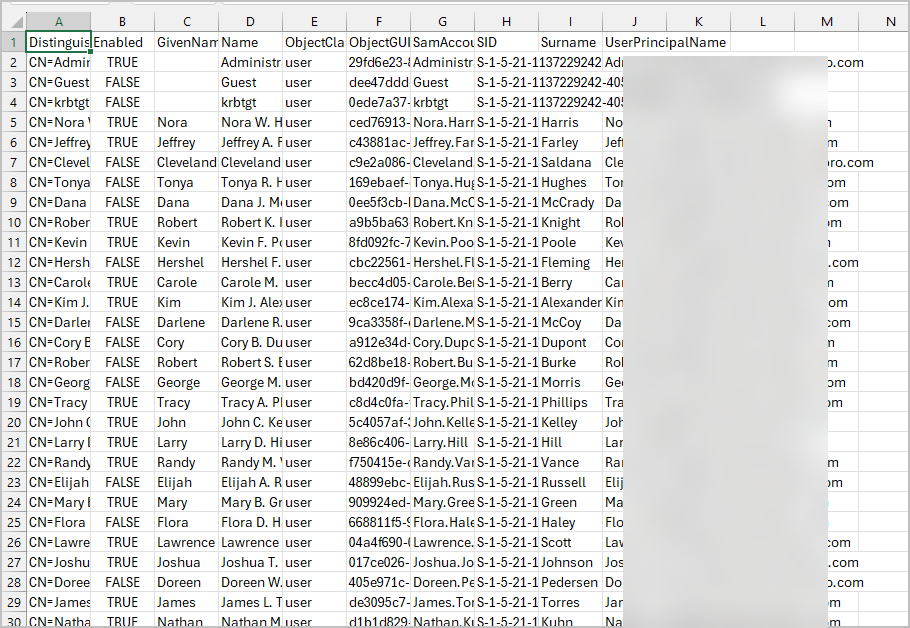Select the GivenName cell containing Doreen
Image resolution: width=910 pixels, height=628 pixels.
186,582
